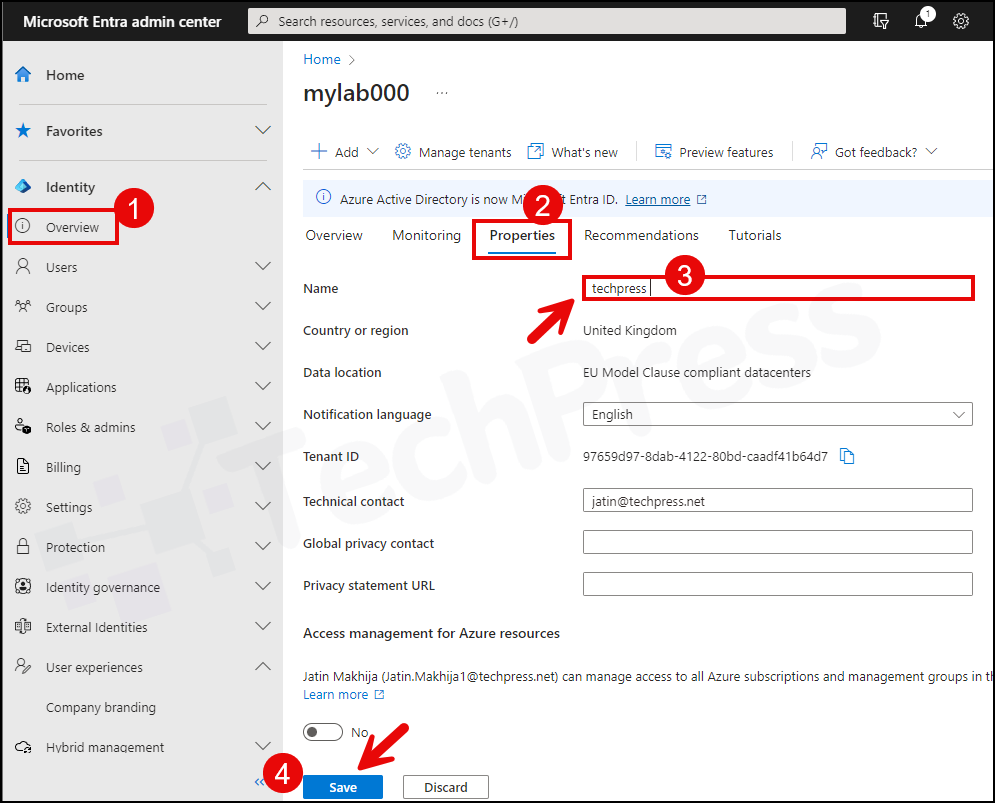Open the Recommendations tab
Viewport: 995px width, 803px height.
point(641,235)
